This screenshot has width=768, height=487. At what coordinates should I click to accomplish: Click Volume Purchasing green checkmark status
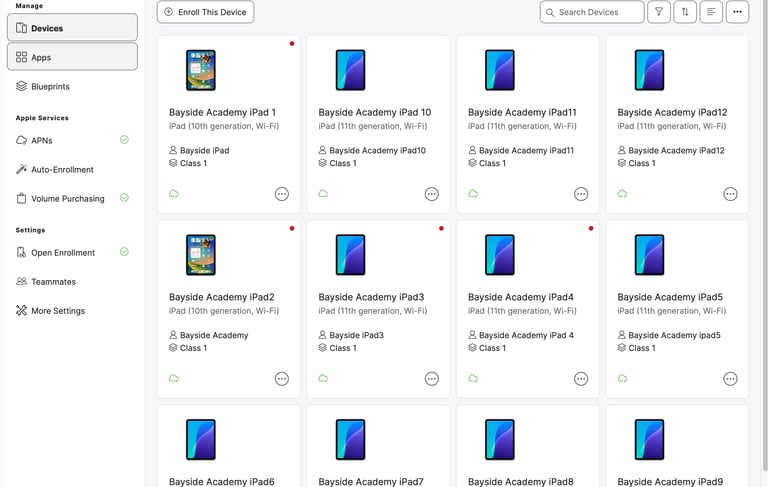pyautogui.click(x=124, y=197)
